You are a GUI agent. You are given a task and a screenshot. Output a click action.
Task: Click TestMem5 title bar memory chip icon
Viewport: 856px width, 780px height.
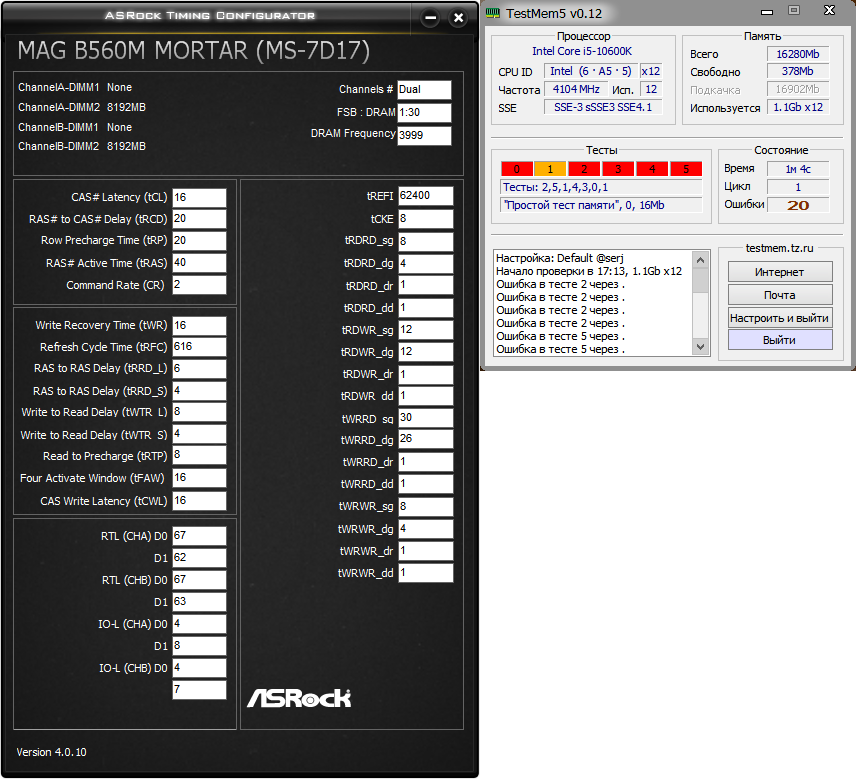point(493,13)
